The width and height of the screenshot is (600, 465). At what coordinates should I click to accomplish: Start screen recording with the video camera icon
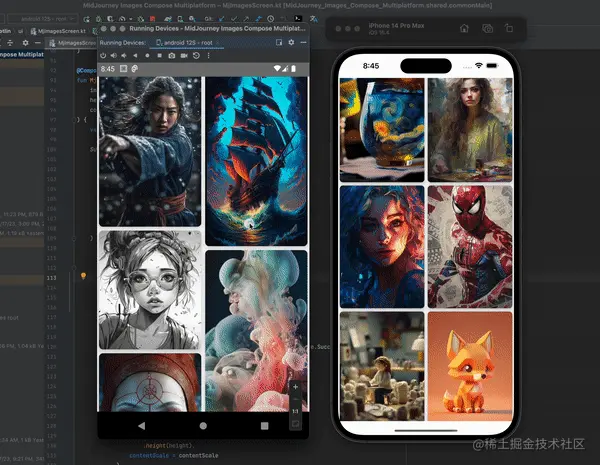tap(184, 55)
